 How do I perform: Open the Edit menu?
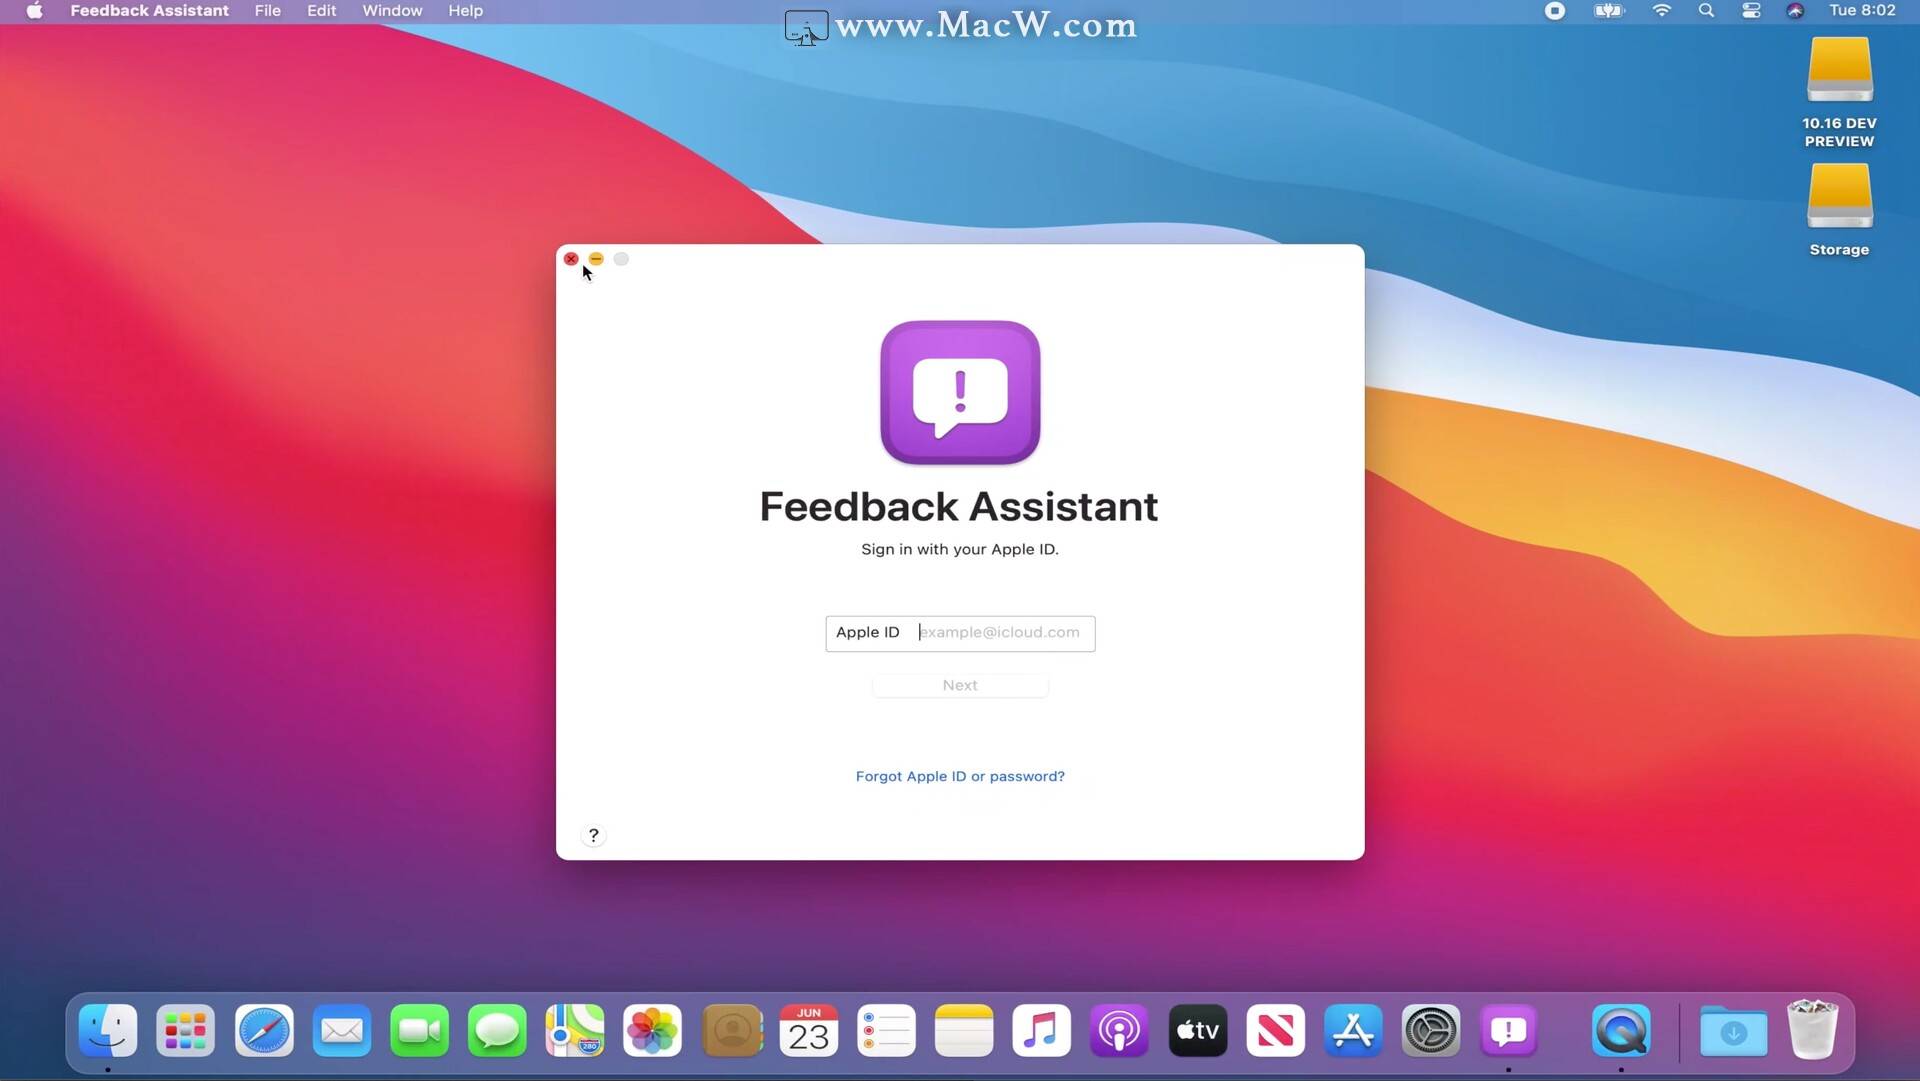coord(321,11)
